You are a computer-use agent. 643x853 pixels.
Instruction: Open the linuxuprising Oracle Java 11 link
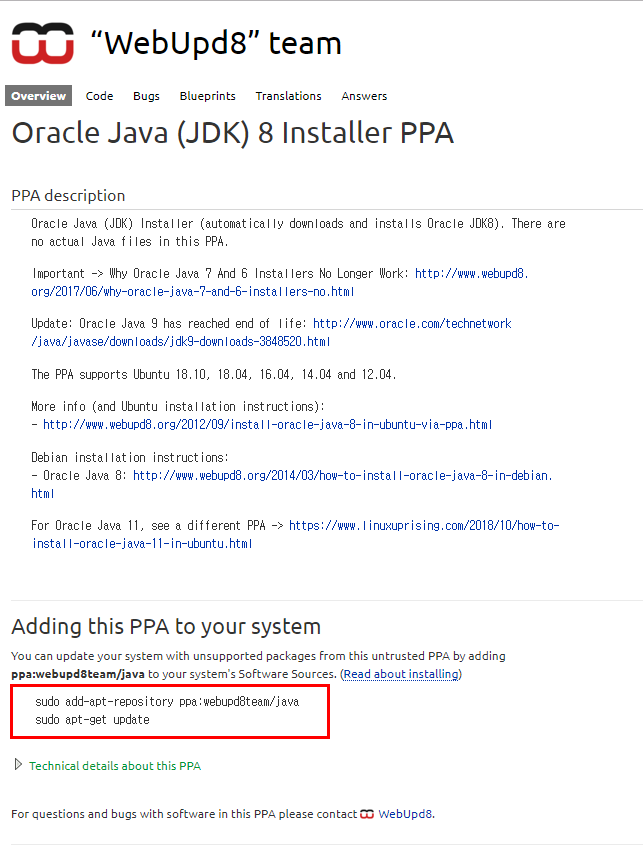[295, 534]
